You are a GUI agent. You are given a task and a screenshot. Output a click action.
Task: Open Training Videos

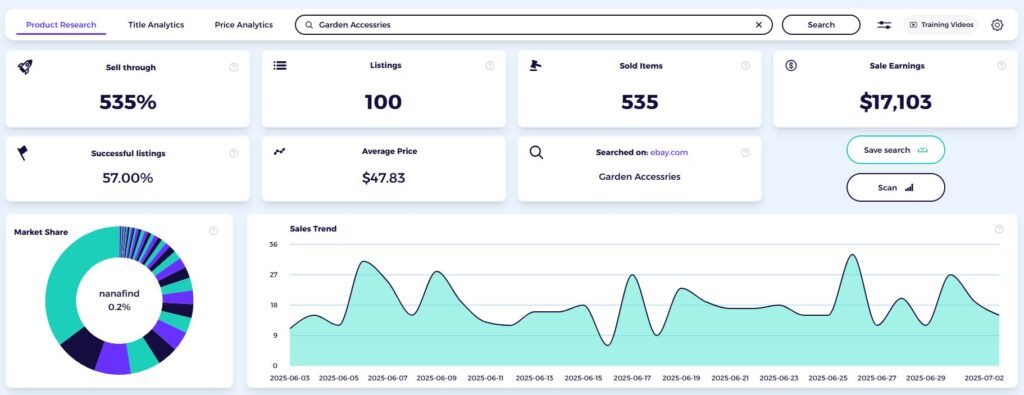pyautogui.click(x=941, y=25)
